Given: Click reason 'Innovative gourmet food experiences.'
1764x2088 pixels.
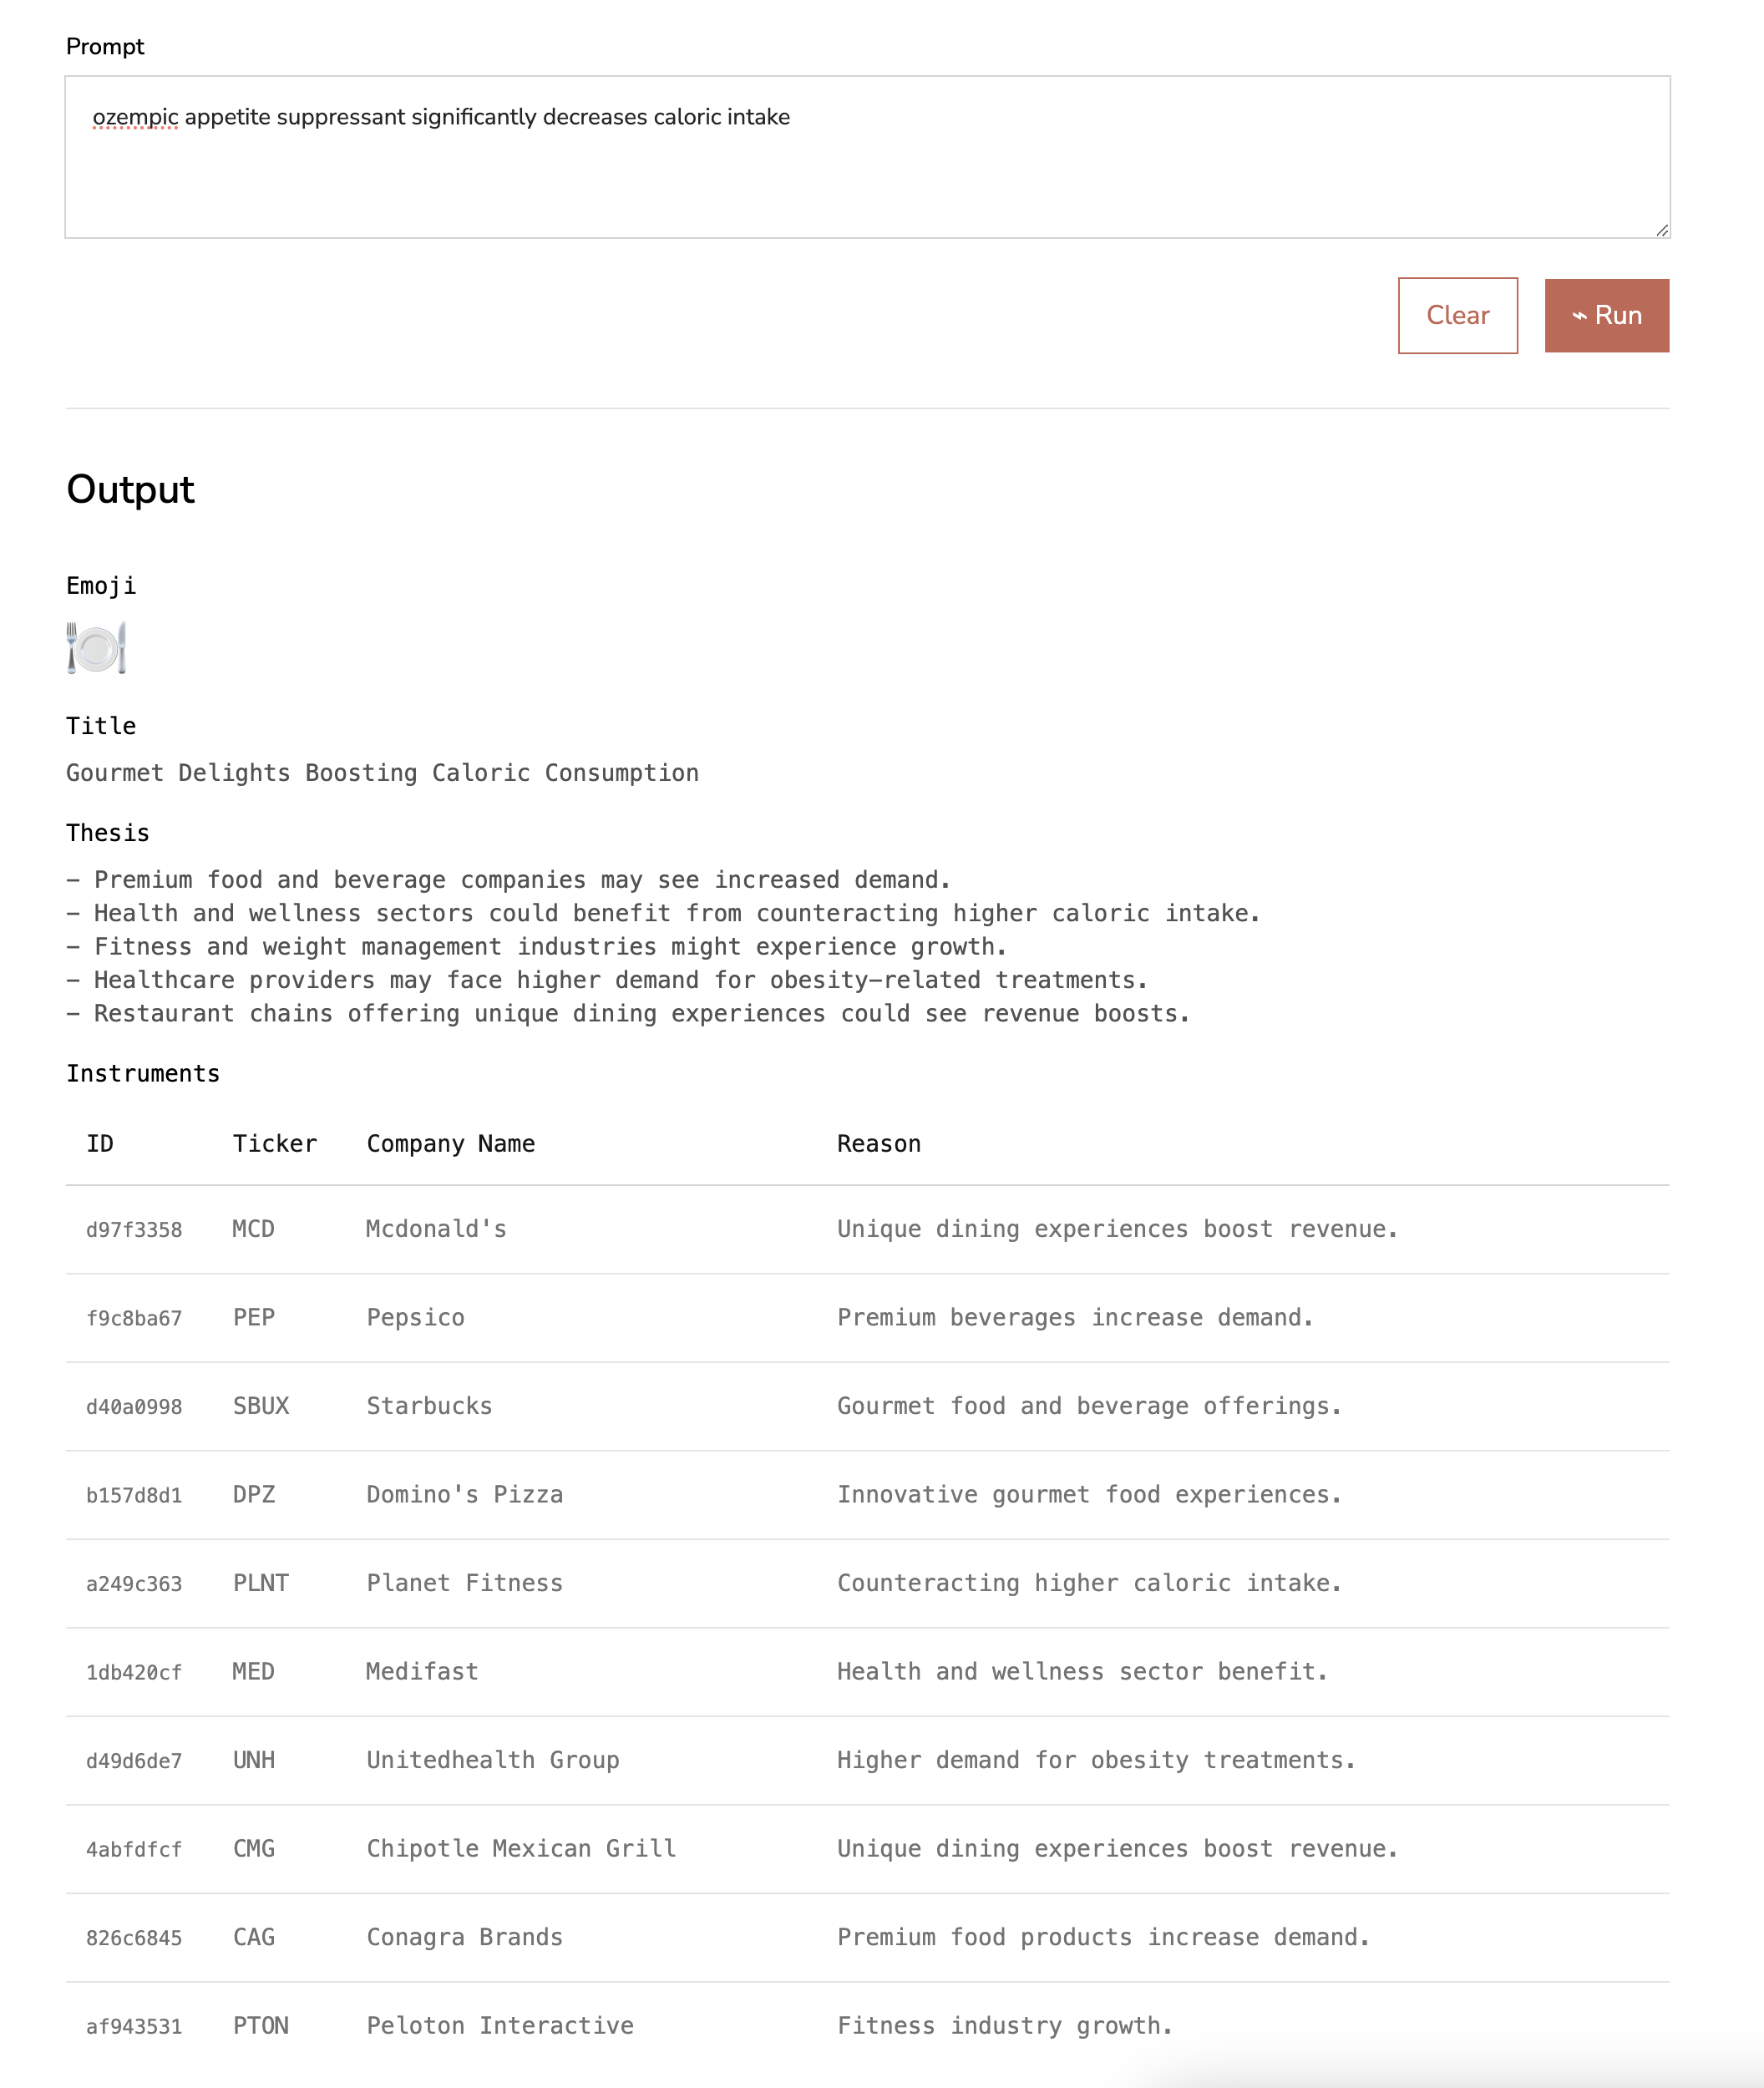Looking at the screenshot, I should click(x=1089, y=1494).
